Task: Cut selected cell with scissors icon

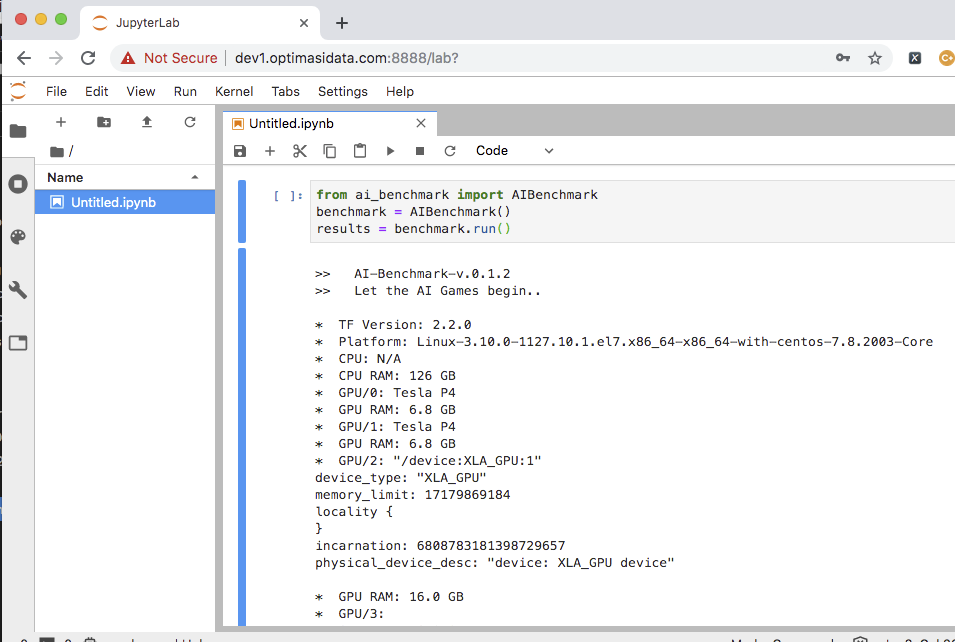Action: (x=299, y=151)
